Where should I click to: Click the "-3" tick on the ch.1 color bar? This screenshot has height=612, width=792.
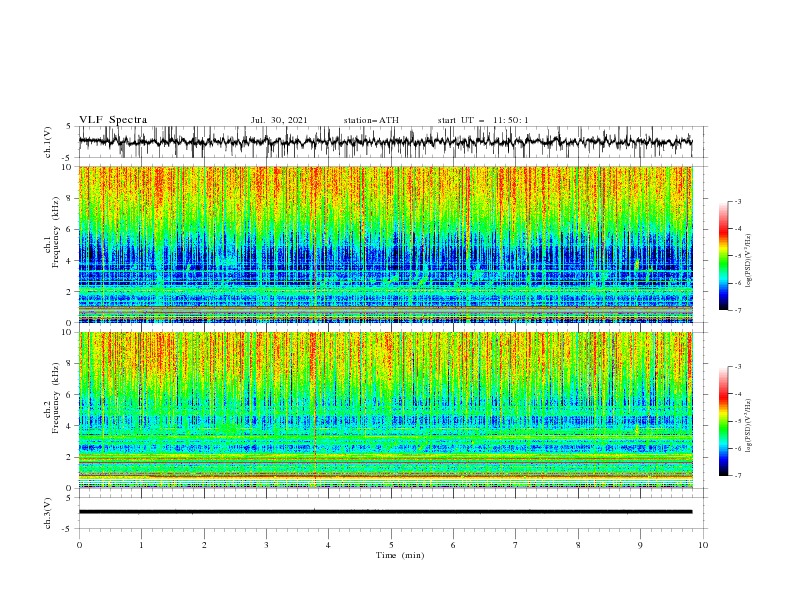(737, 201)
